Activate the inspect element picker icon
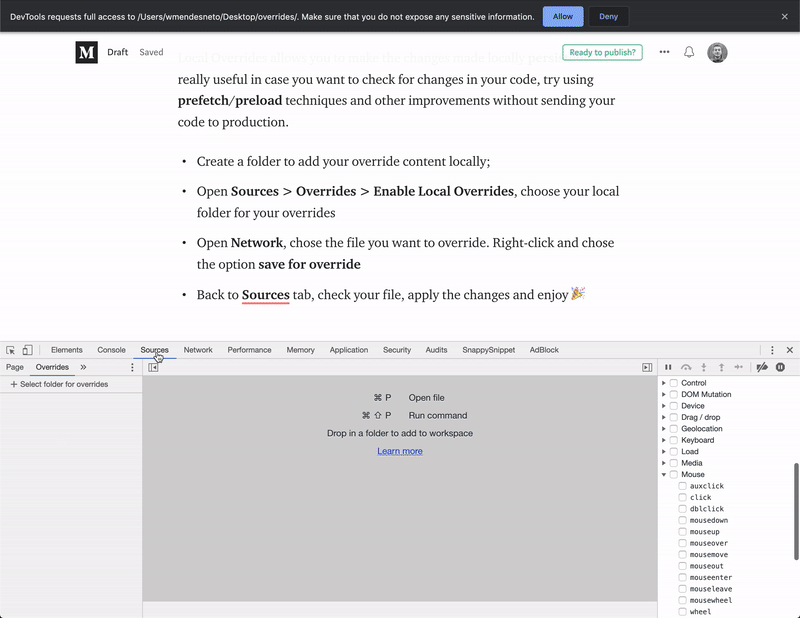 (10, 350)
